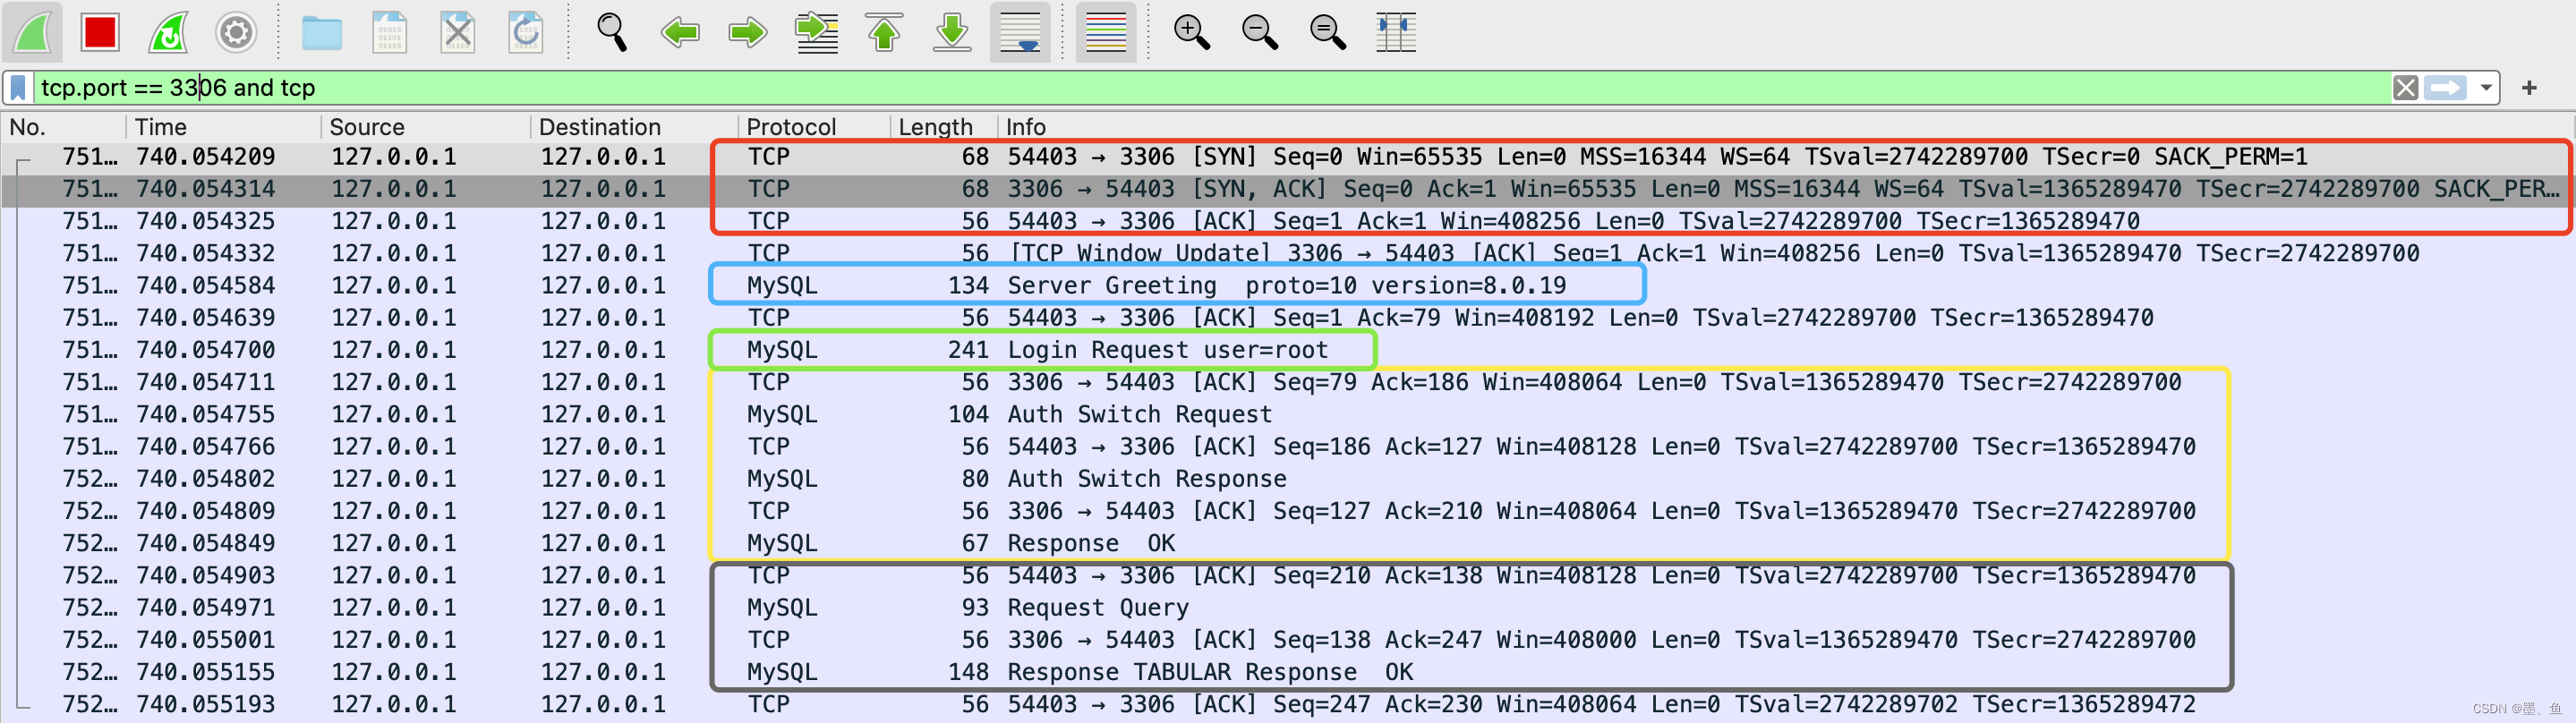Select the Auth Switch Request packet
Screen dimensions: 2576x723
[x=1288, y=414]
